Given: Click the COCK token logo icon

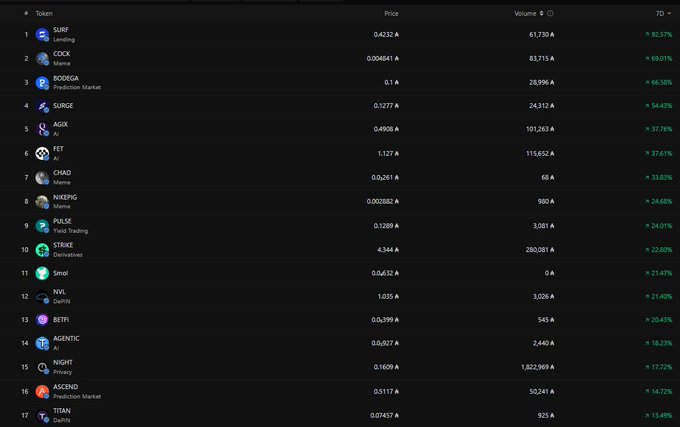Looking at the screenshot, I should [42, 58].
